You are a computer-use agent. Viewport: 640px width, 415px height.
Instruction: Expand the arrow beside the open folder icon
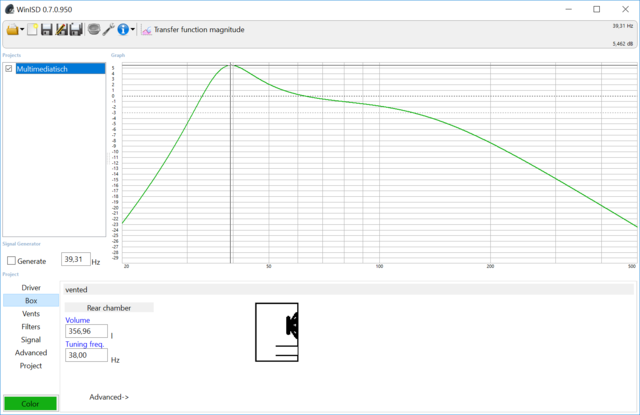(x=22, y=30)
